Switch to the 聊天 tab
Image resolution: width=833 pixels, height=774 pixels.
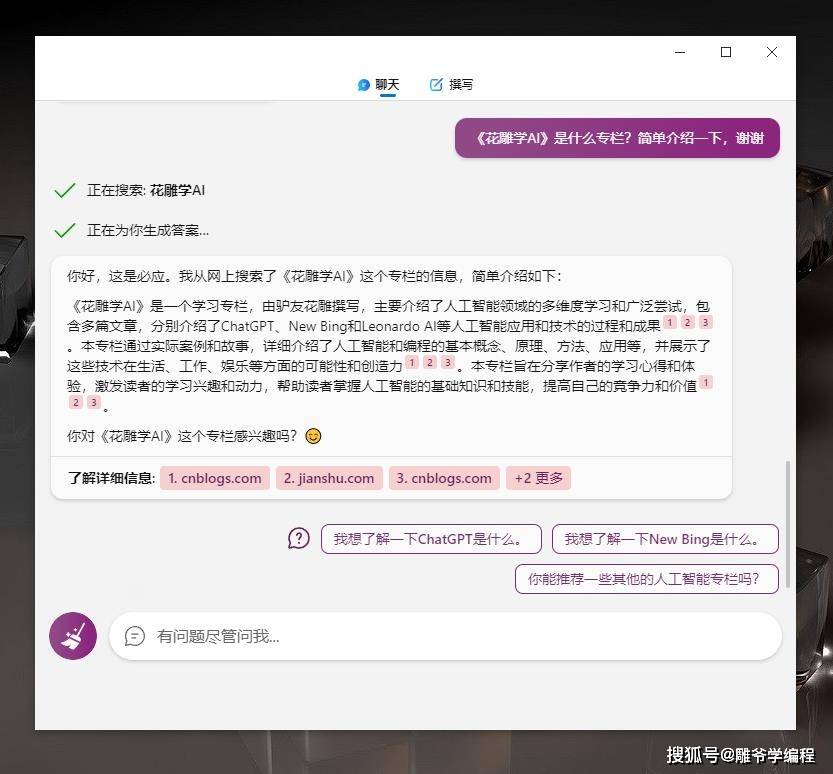point(378,85)
